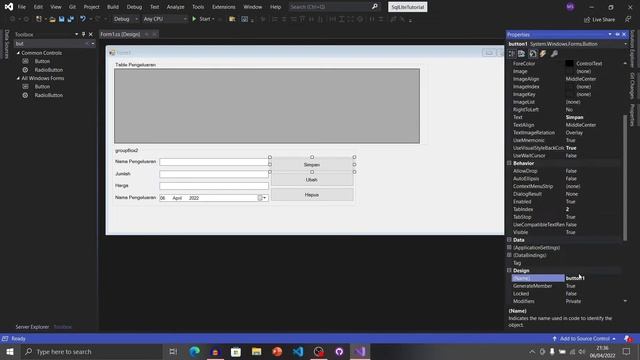The image size is (640, 360).
Task: Switch to Server Explorer tab
Action: pyautogui.click(x=32, y=327)
